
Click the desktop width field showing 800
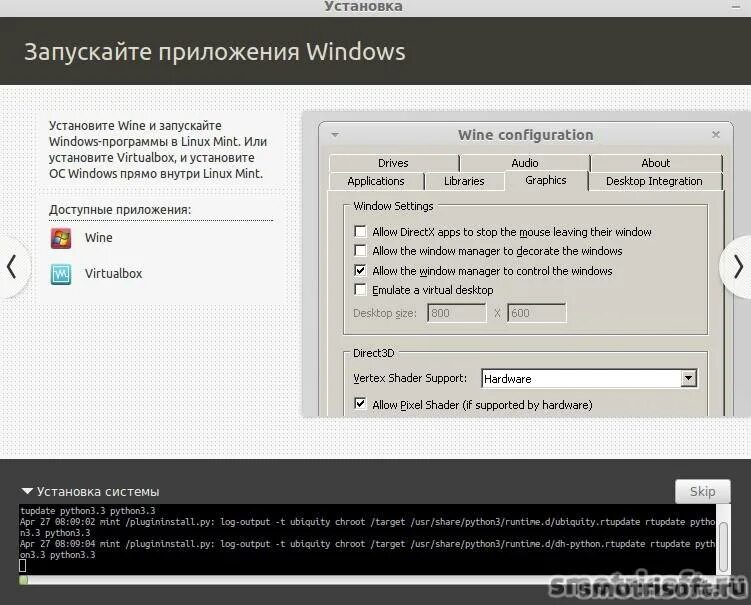tap(456, 313)
